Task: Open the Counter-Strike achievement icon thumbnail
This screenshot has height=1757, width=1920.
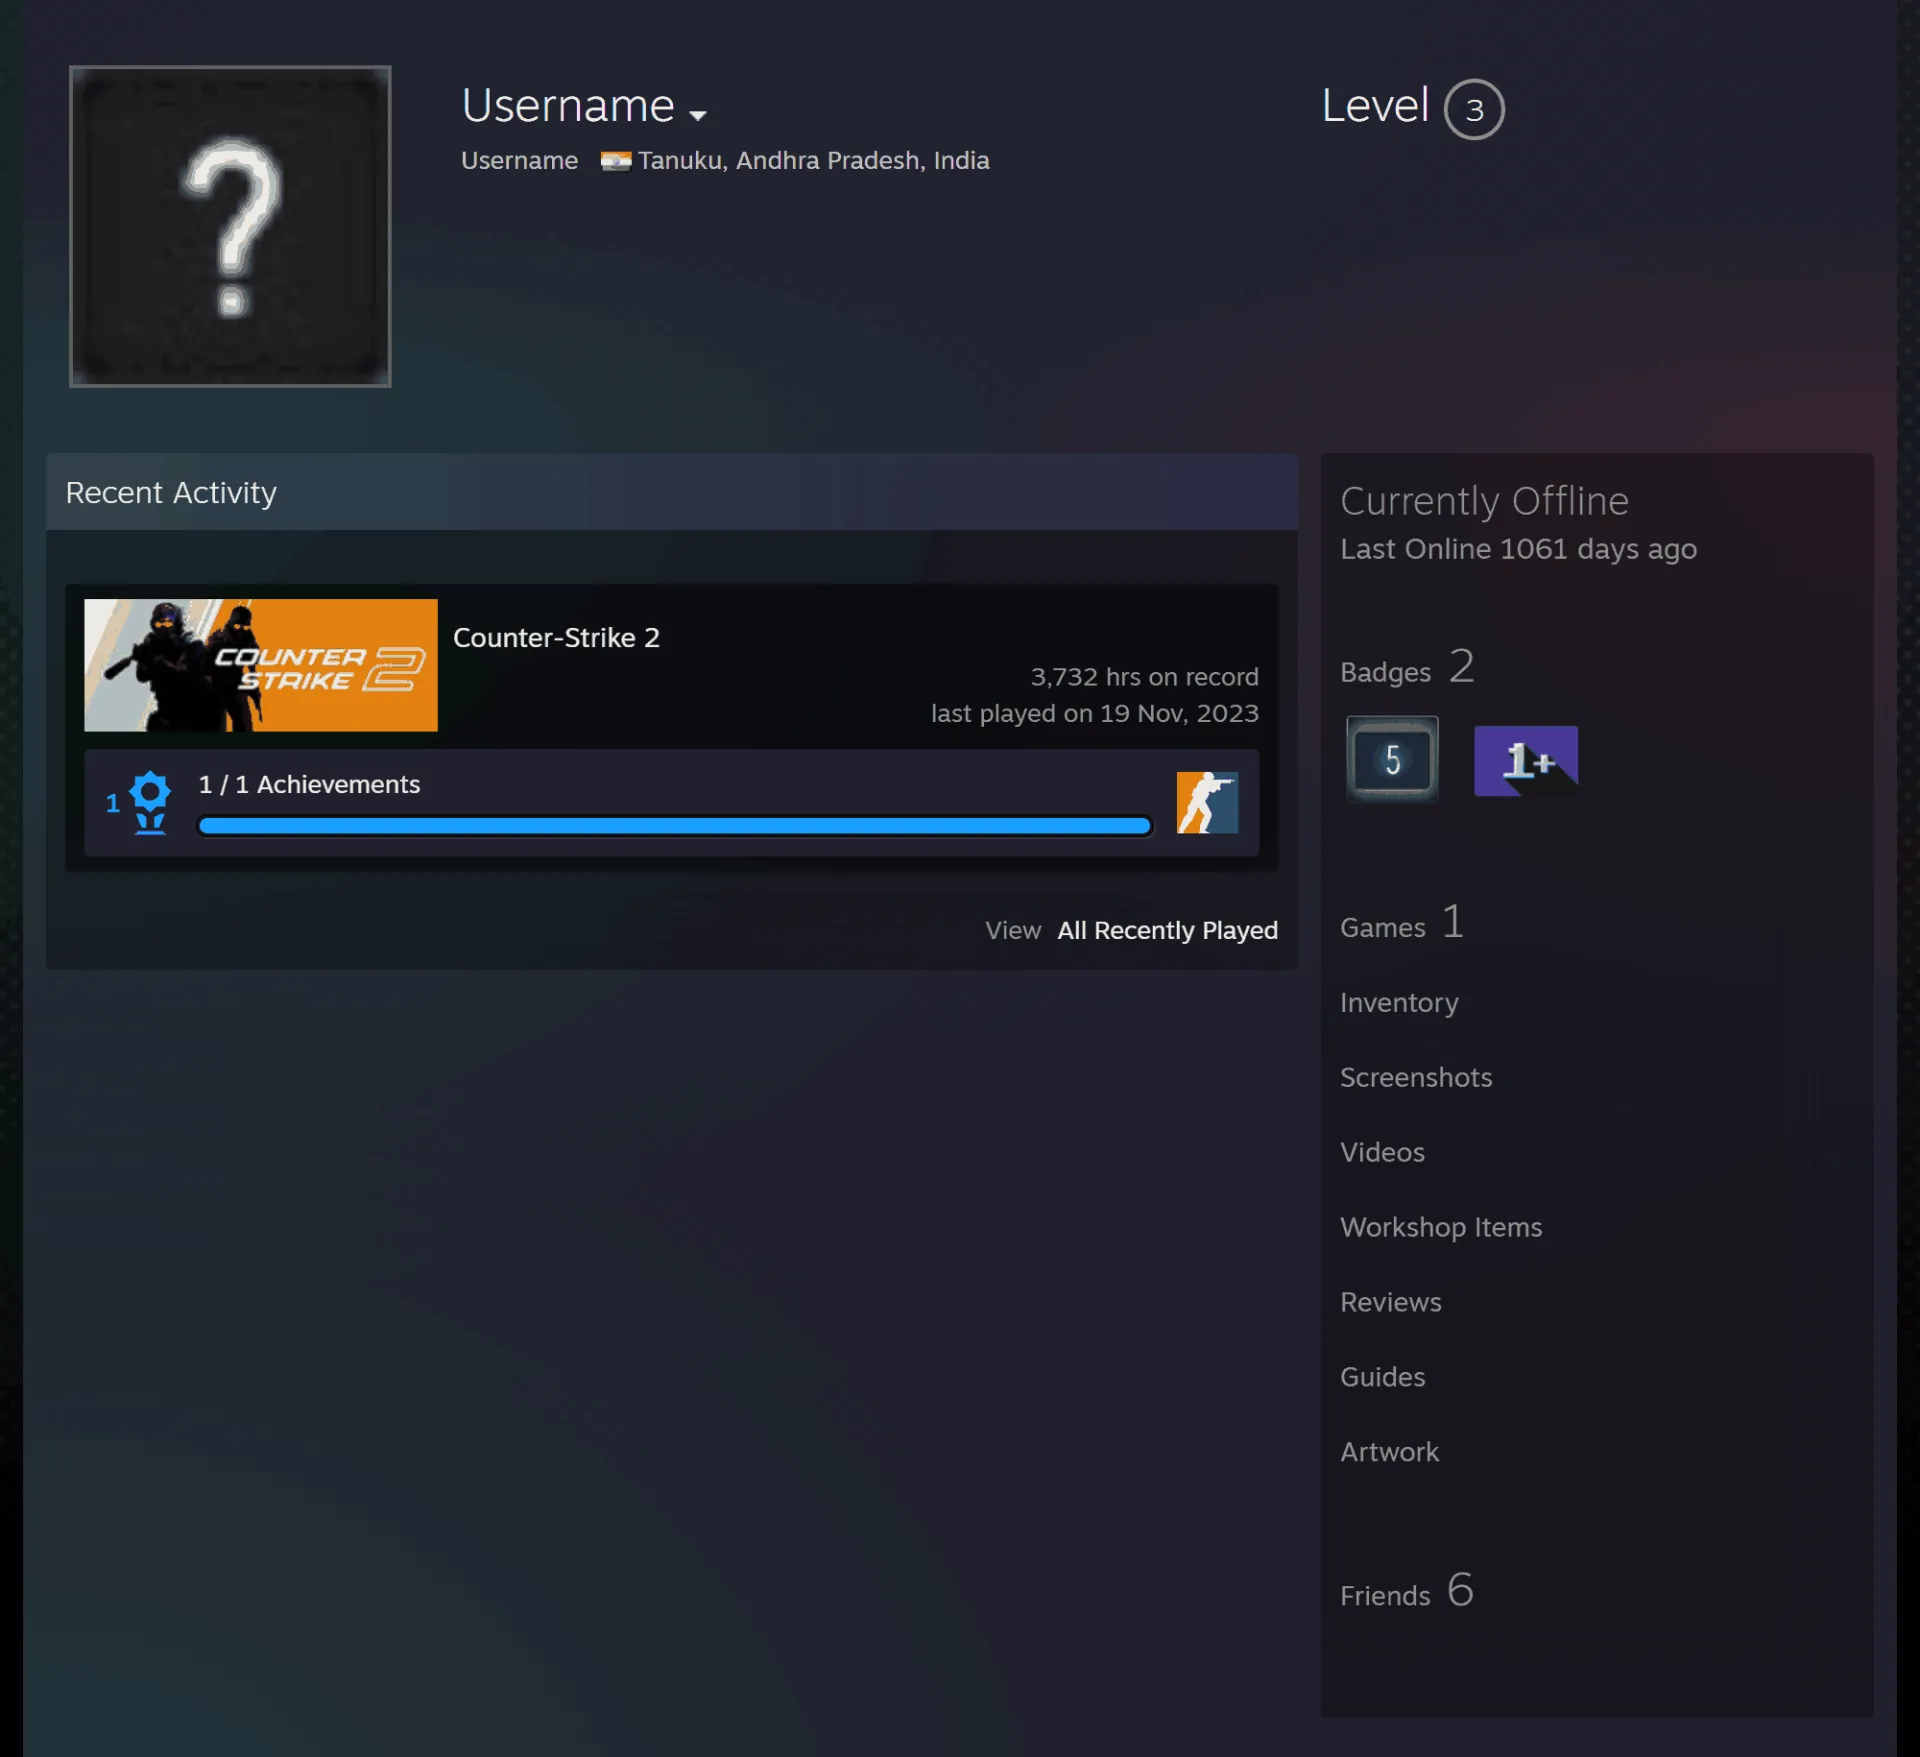Action: [1207, 802]
